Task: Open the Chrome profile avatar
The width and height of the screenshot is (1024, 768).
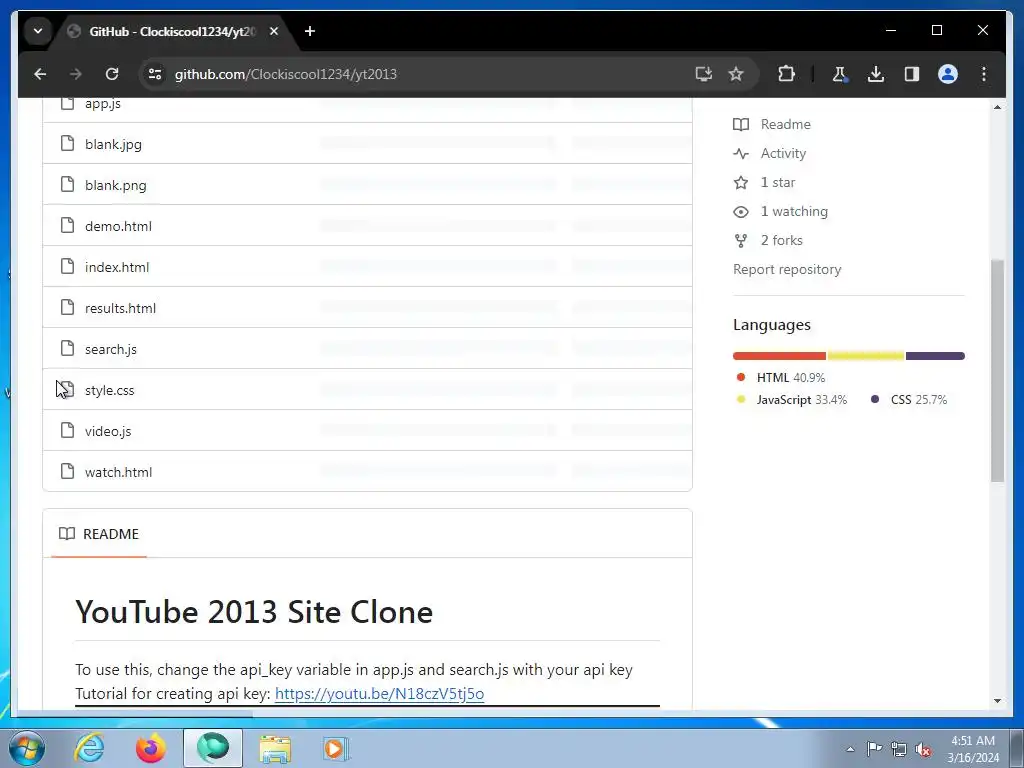Action: 948,74
